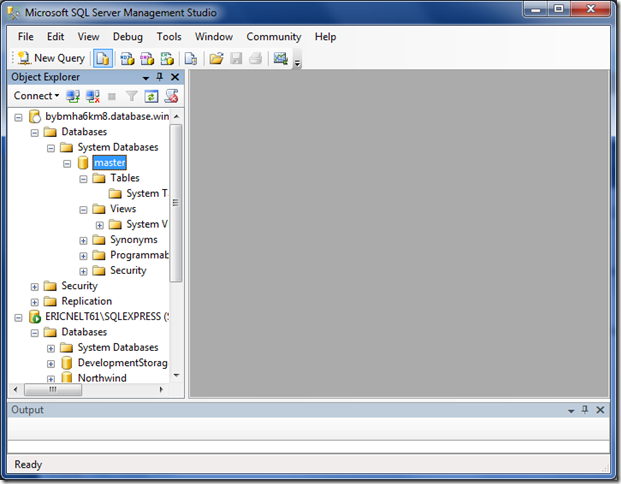
Task: Expand the server-level Security folder
Action: click(34, 287)
